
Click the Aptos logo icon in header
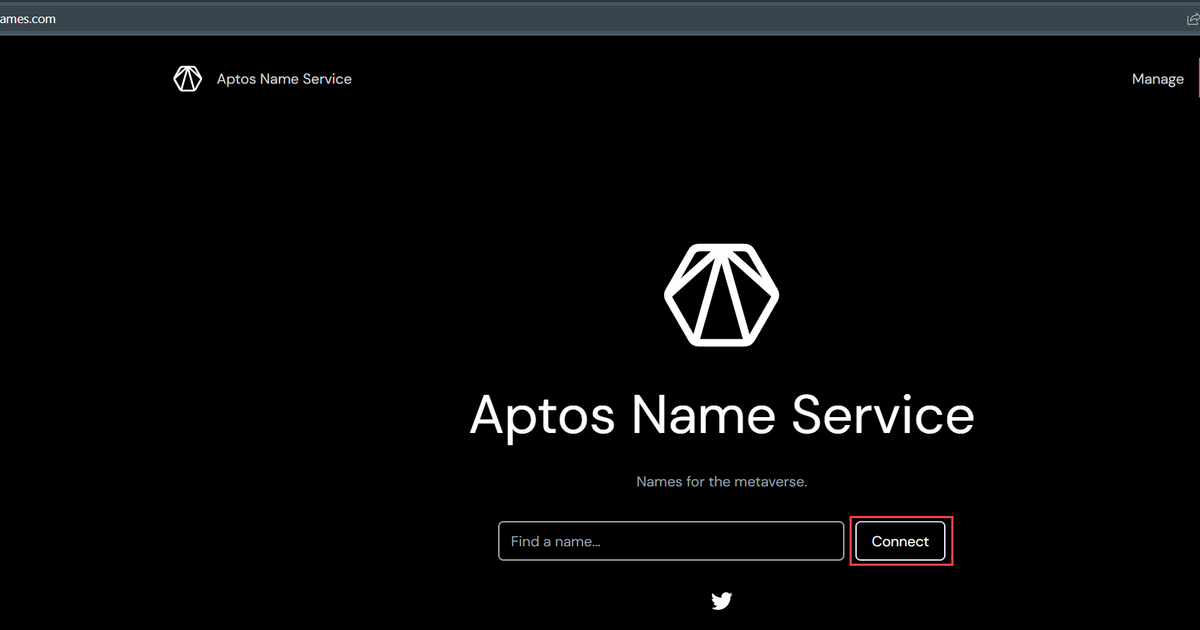(x=187, y=79)
